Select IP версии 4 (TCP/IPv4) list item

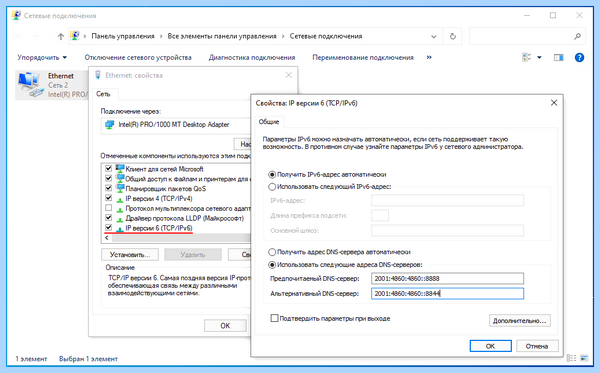click(159, 199)
